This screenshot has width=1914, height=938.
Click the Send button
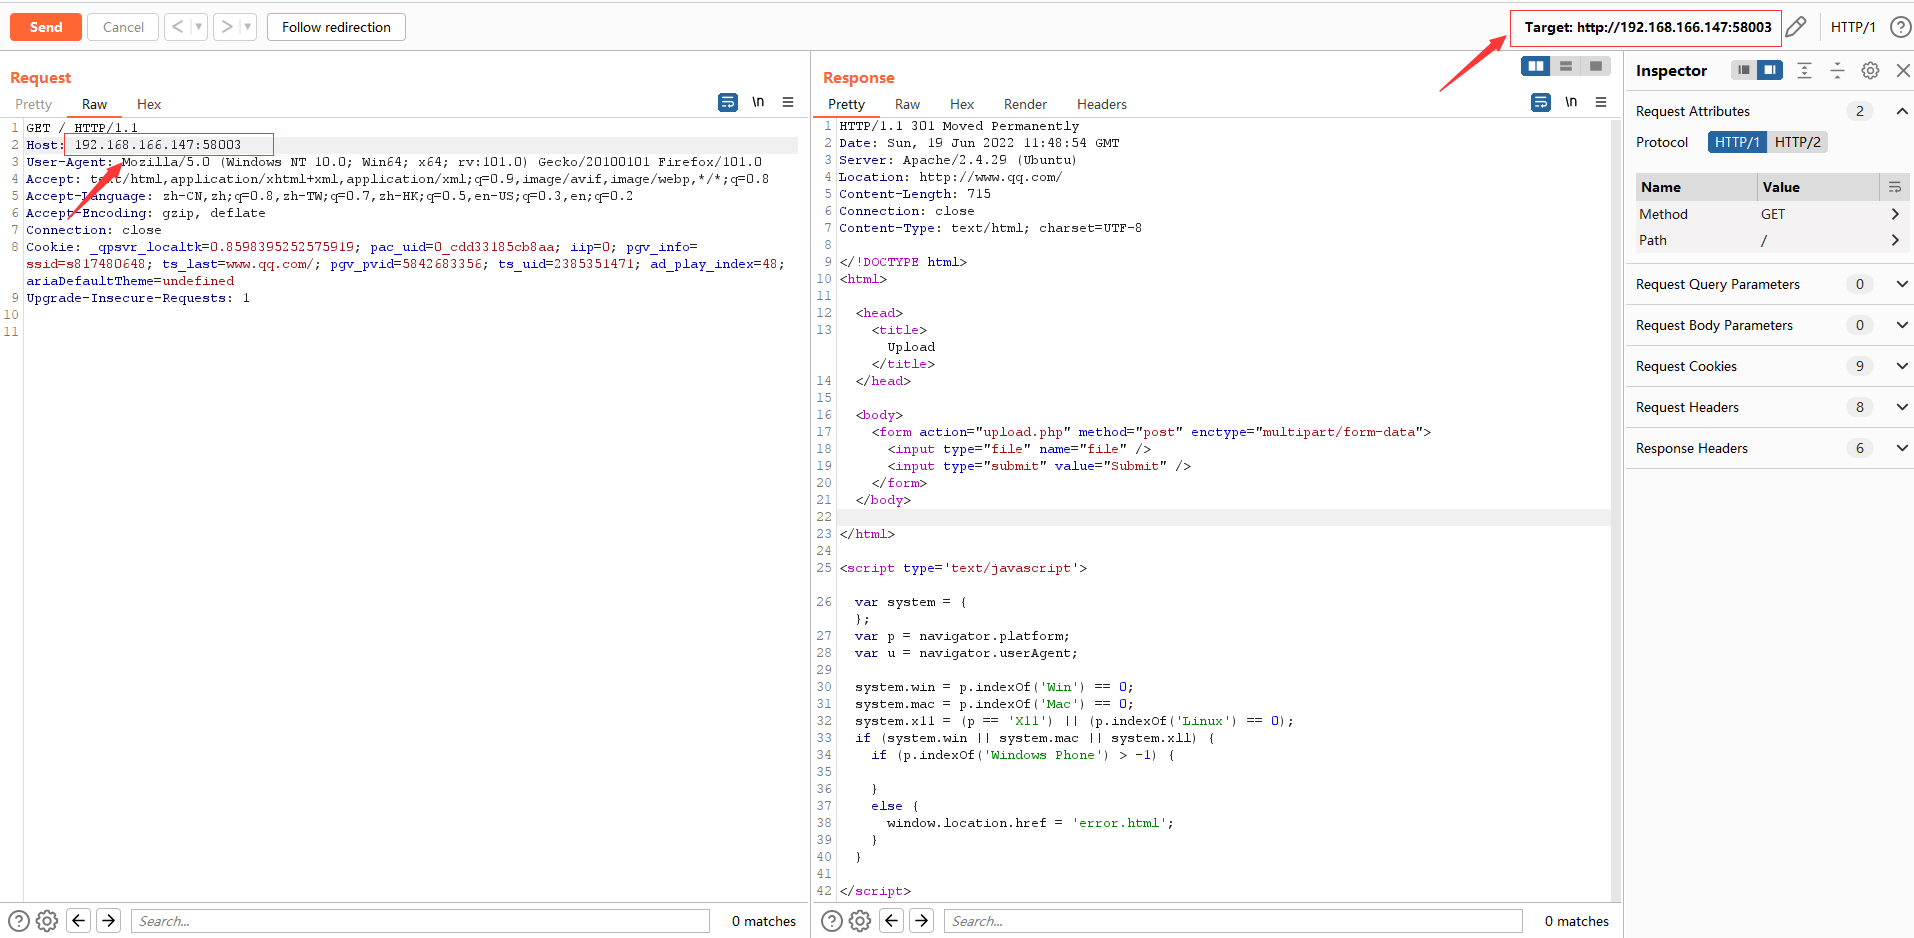(46, 27)
